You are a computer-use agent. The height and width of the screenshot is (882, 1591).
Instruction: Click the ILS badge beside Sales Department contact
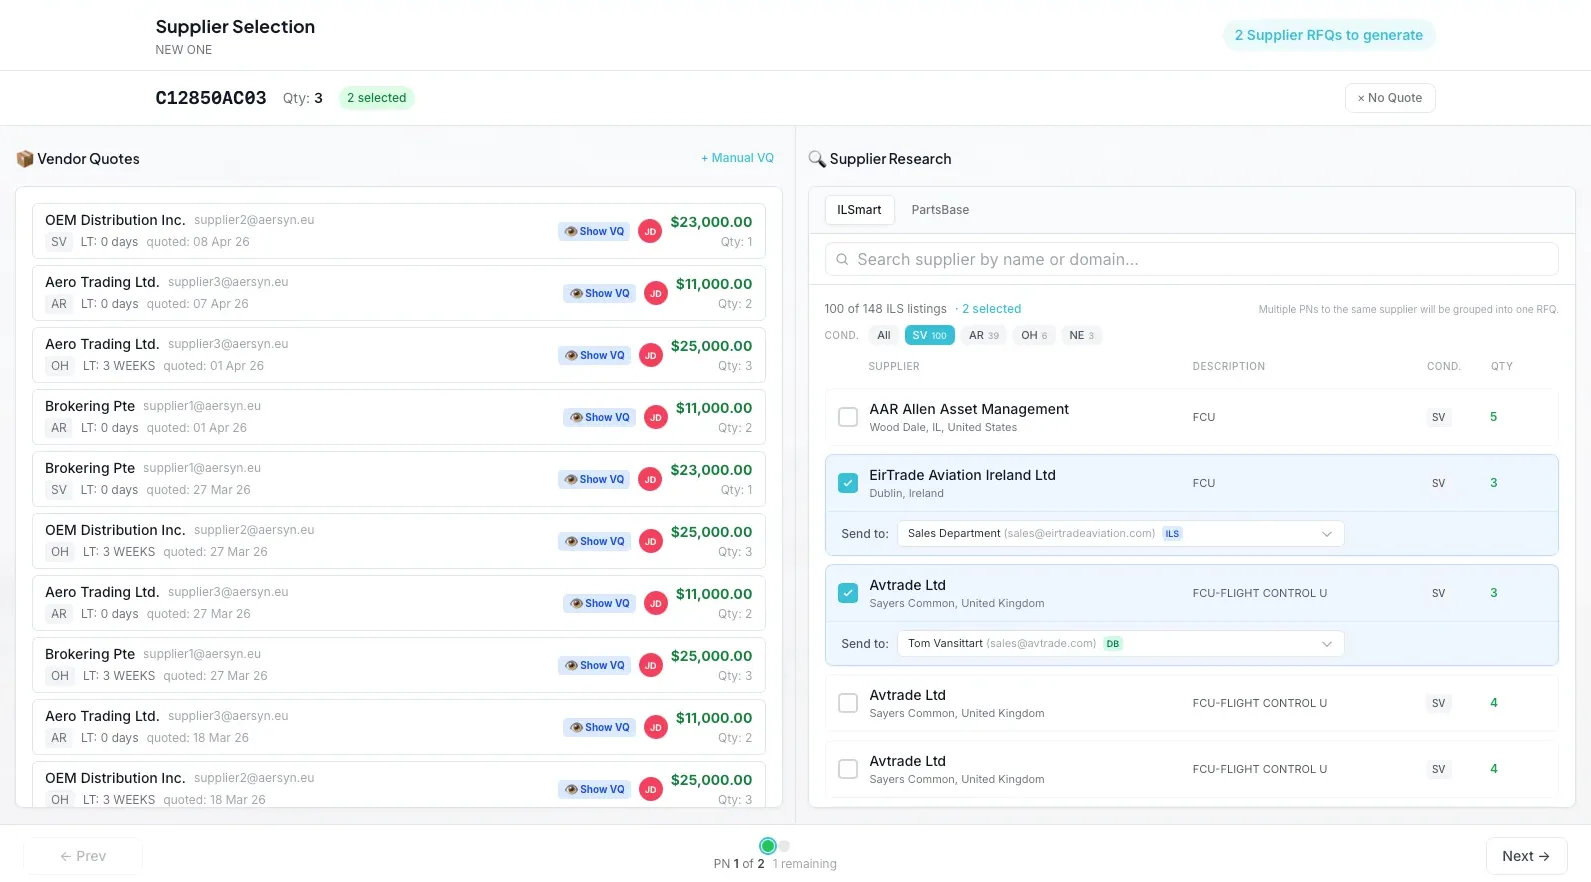click(1172, 534)
